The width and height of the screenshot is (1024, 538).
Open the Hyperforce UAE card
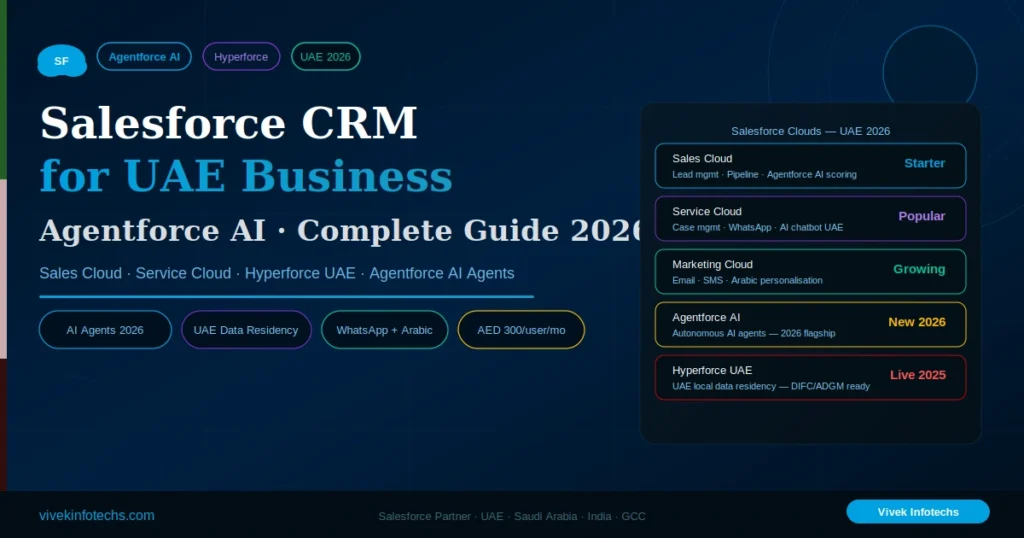click(x=810, y=377)
